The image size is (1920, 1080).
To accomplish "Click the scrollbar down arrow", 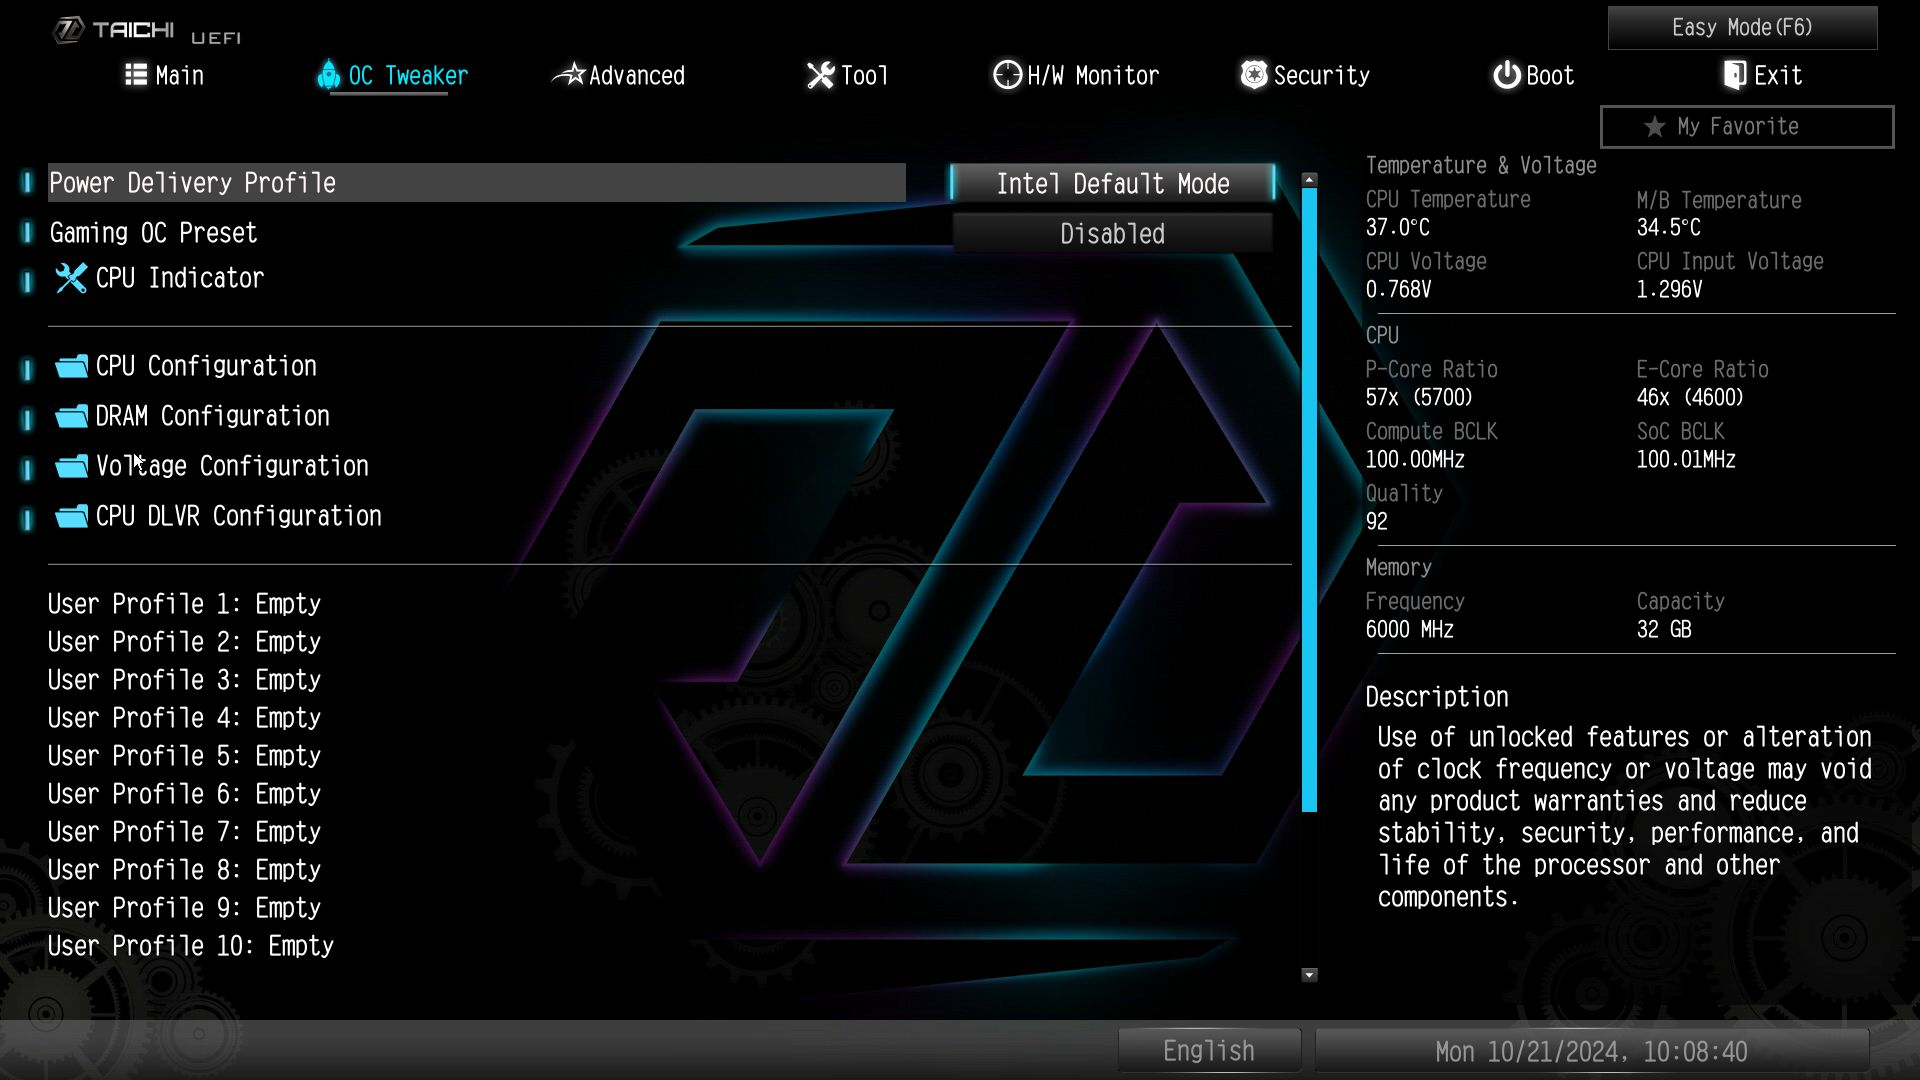I will [1309, 975].
